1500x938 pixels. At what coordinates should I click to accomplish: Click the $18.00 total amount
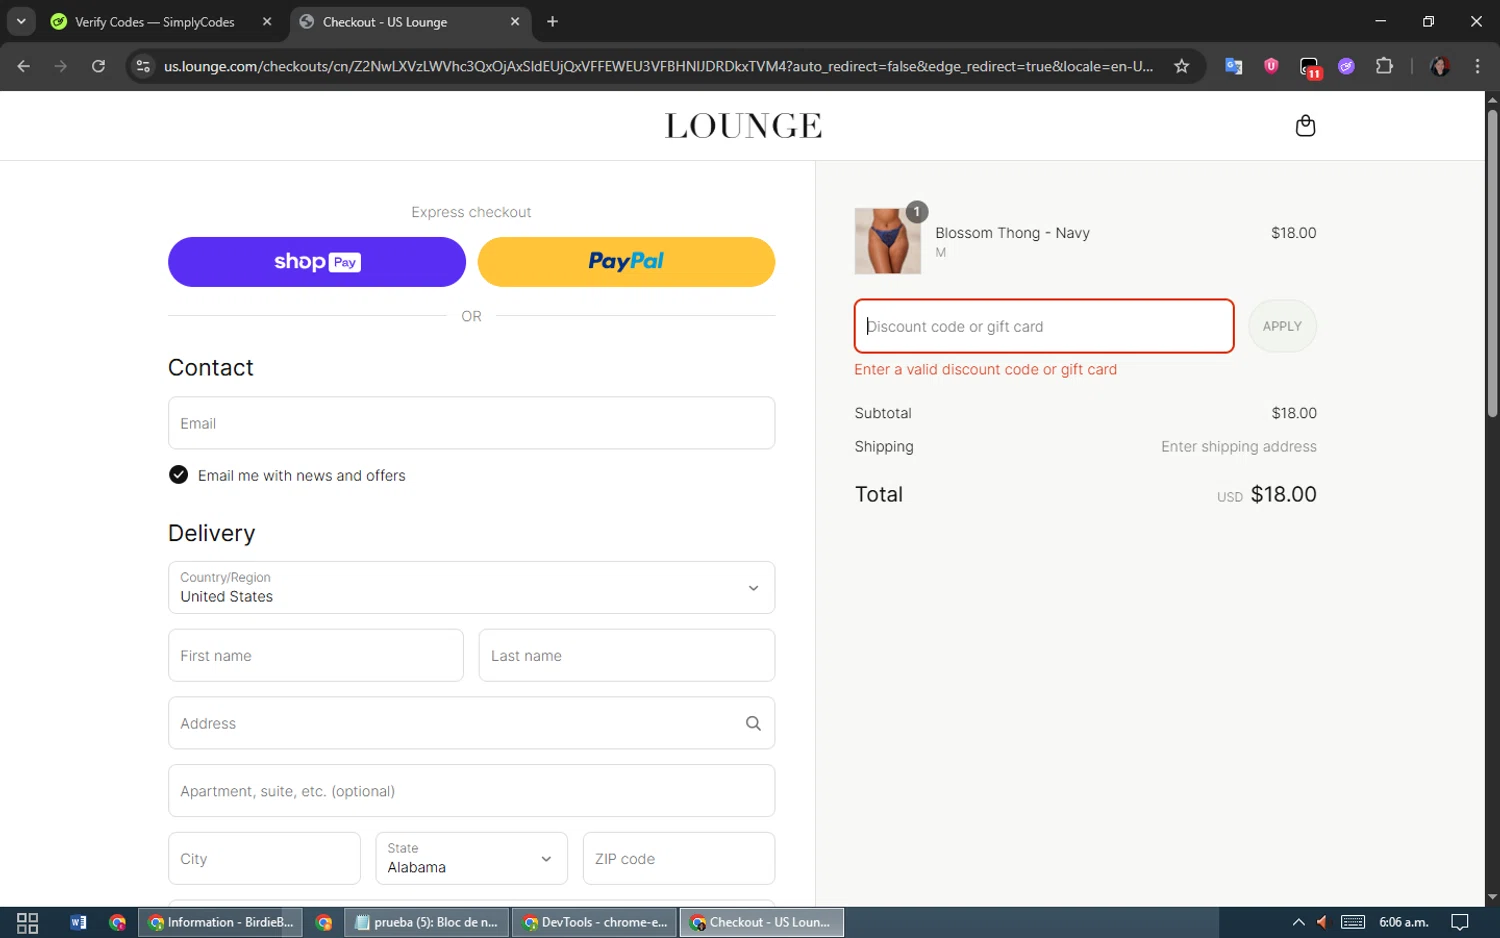coord(1283,494)
